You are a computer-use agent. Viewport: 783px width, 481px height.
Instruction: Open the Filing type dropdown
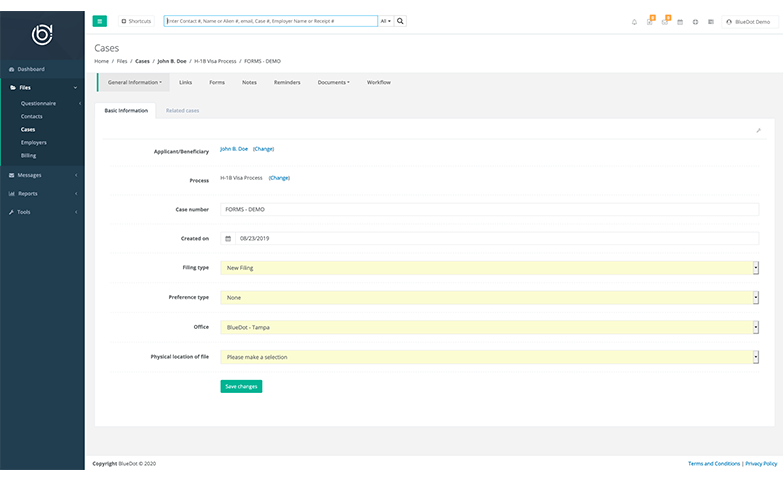click(x=489, y=268)
